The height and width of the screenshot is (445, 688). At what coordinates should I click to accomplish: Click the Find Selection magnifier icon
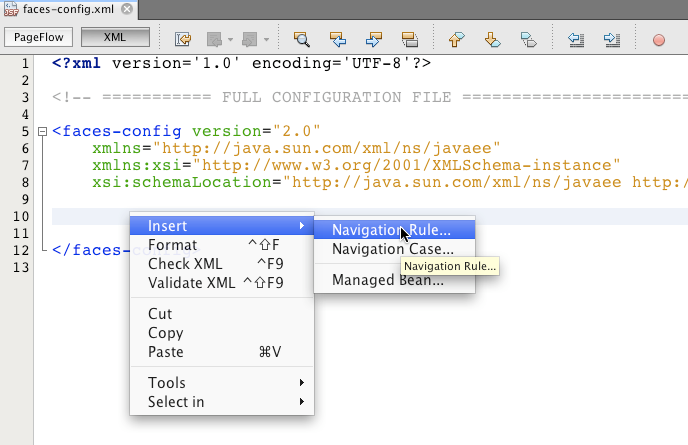pyautogui.click(x=300, y=39)
